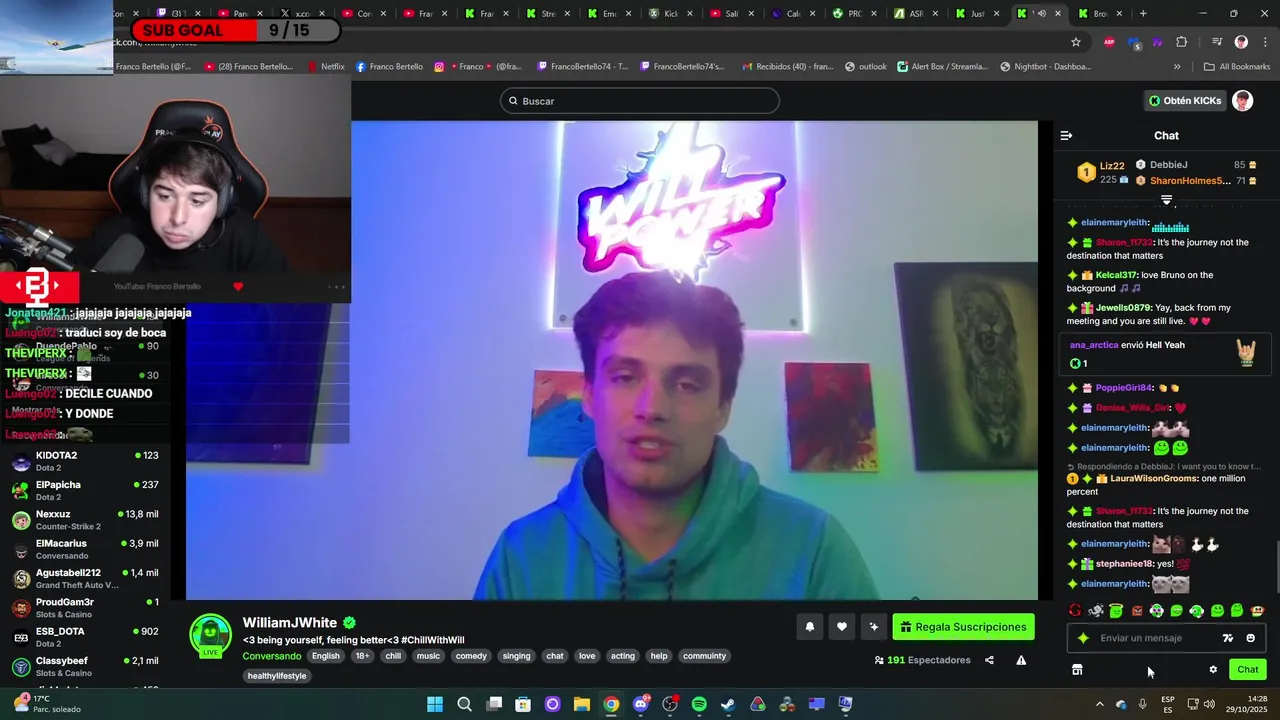
Task: Click the report warning triangle icon
Action: point(1021,660)
